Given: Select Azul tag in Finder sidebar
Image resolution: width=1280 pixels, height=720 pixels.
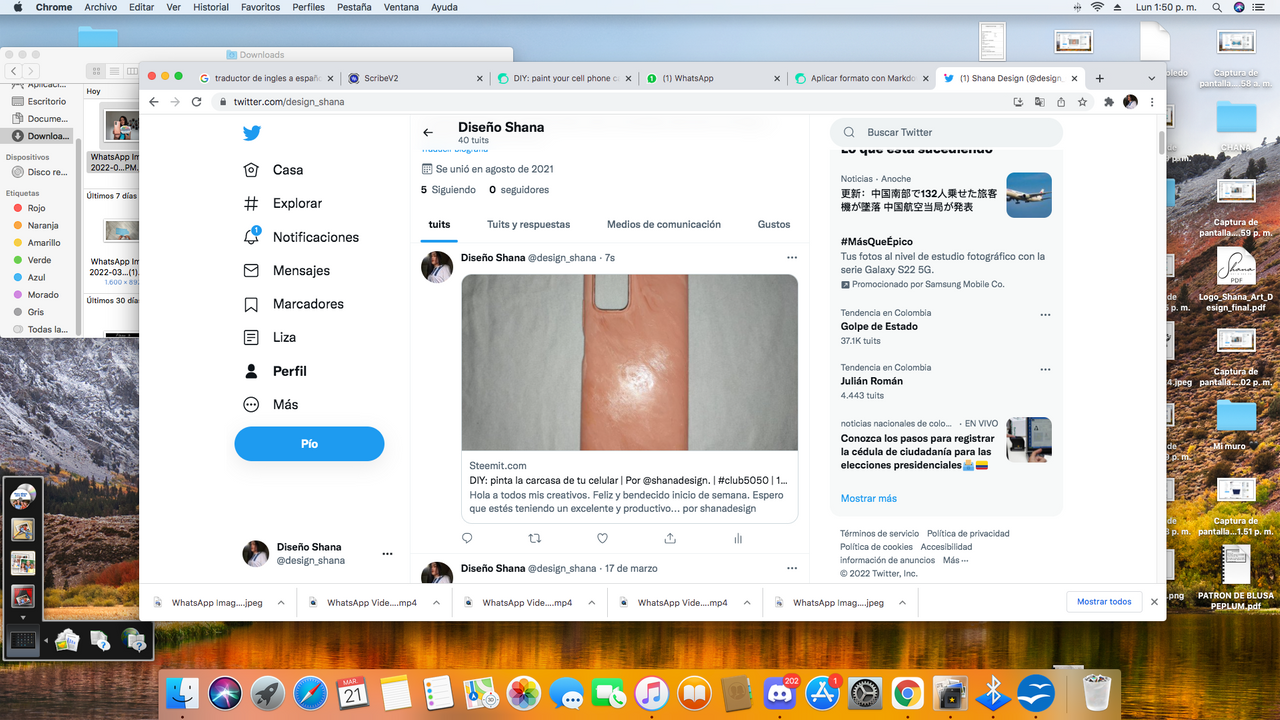Looking at the screenshot, I should [x=29, y=277].
